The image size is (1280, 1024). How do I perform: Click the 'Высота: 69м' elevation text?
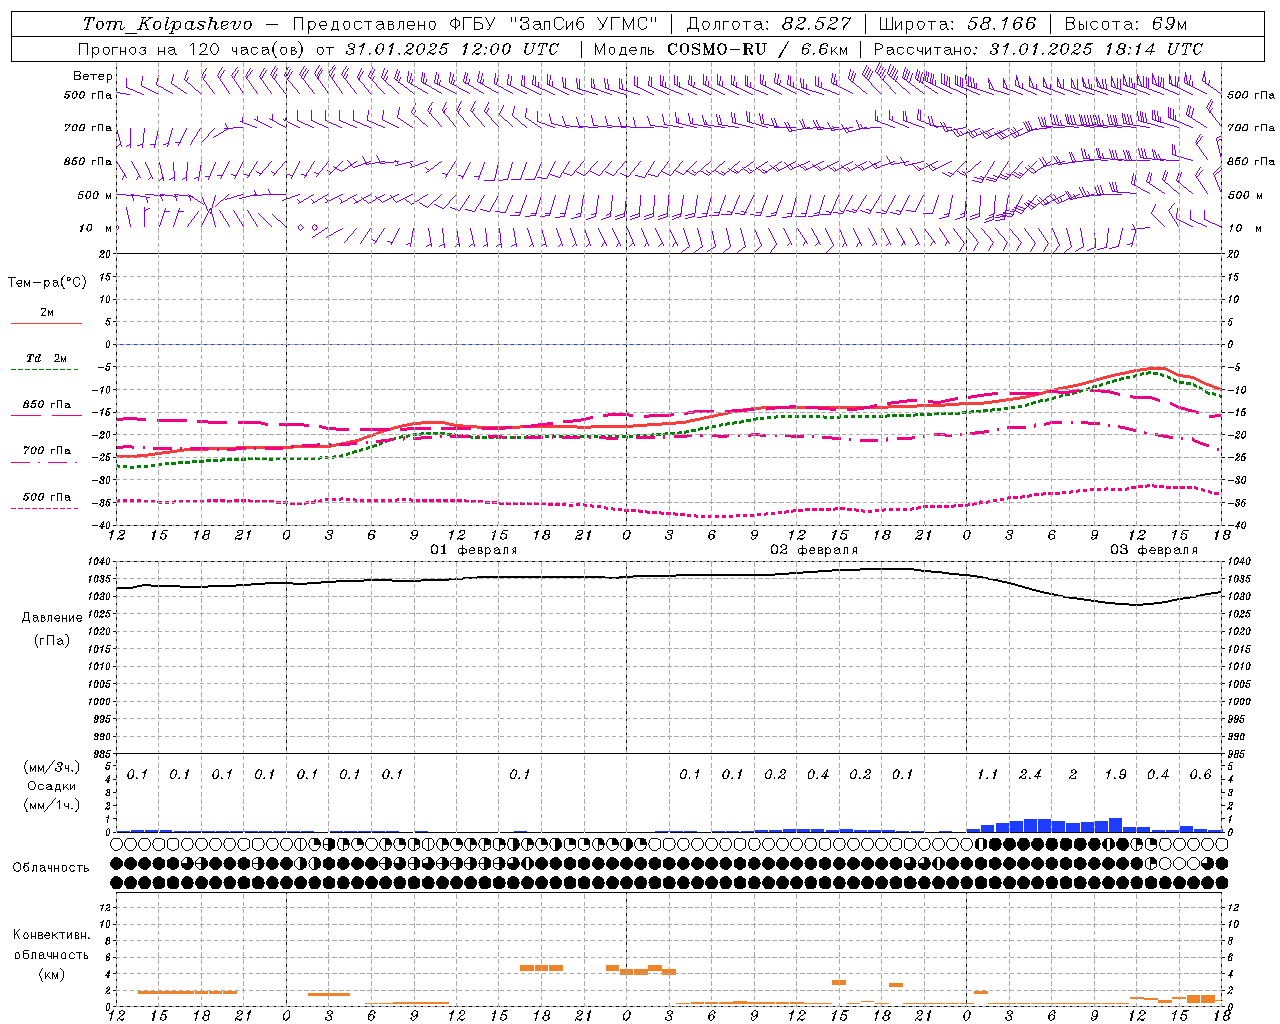1125,24
